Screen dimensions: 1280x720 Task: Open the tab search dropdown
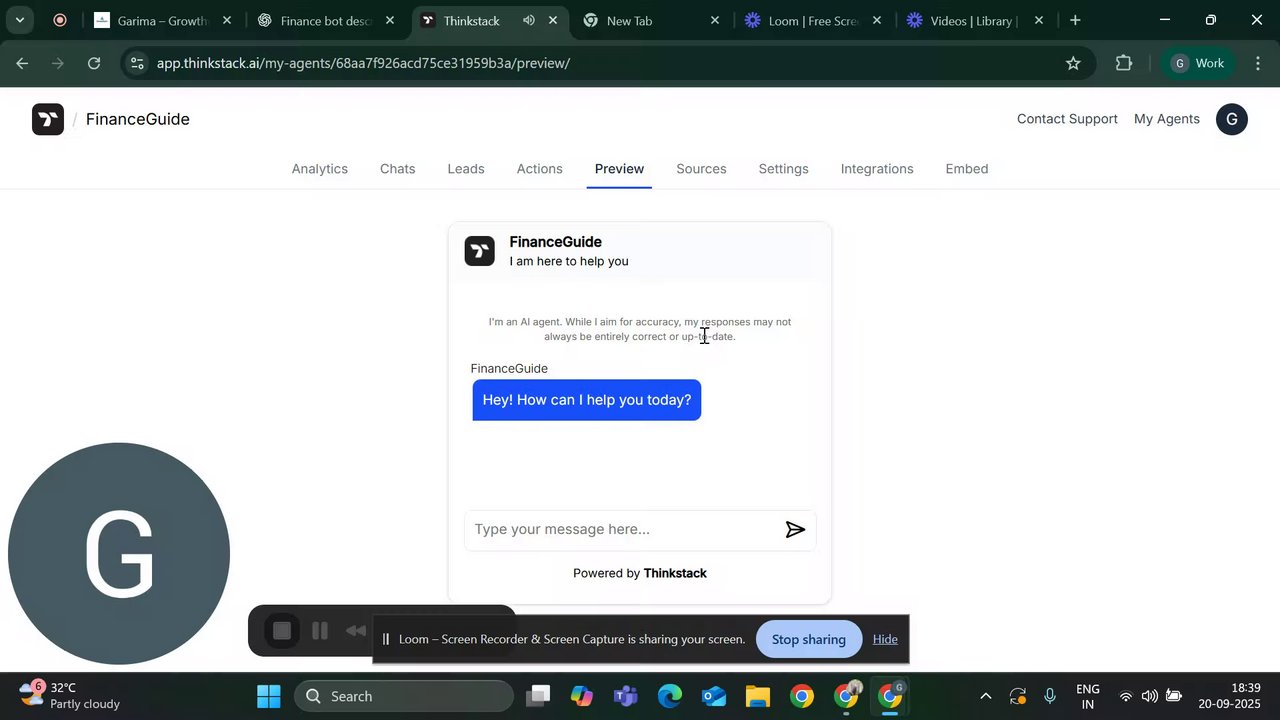pyautogui.click(x=19, y=20)
